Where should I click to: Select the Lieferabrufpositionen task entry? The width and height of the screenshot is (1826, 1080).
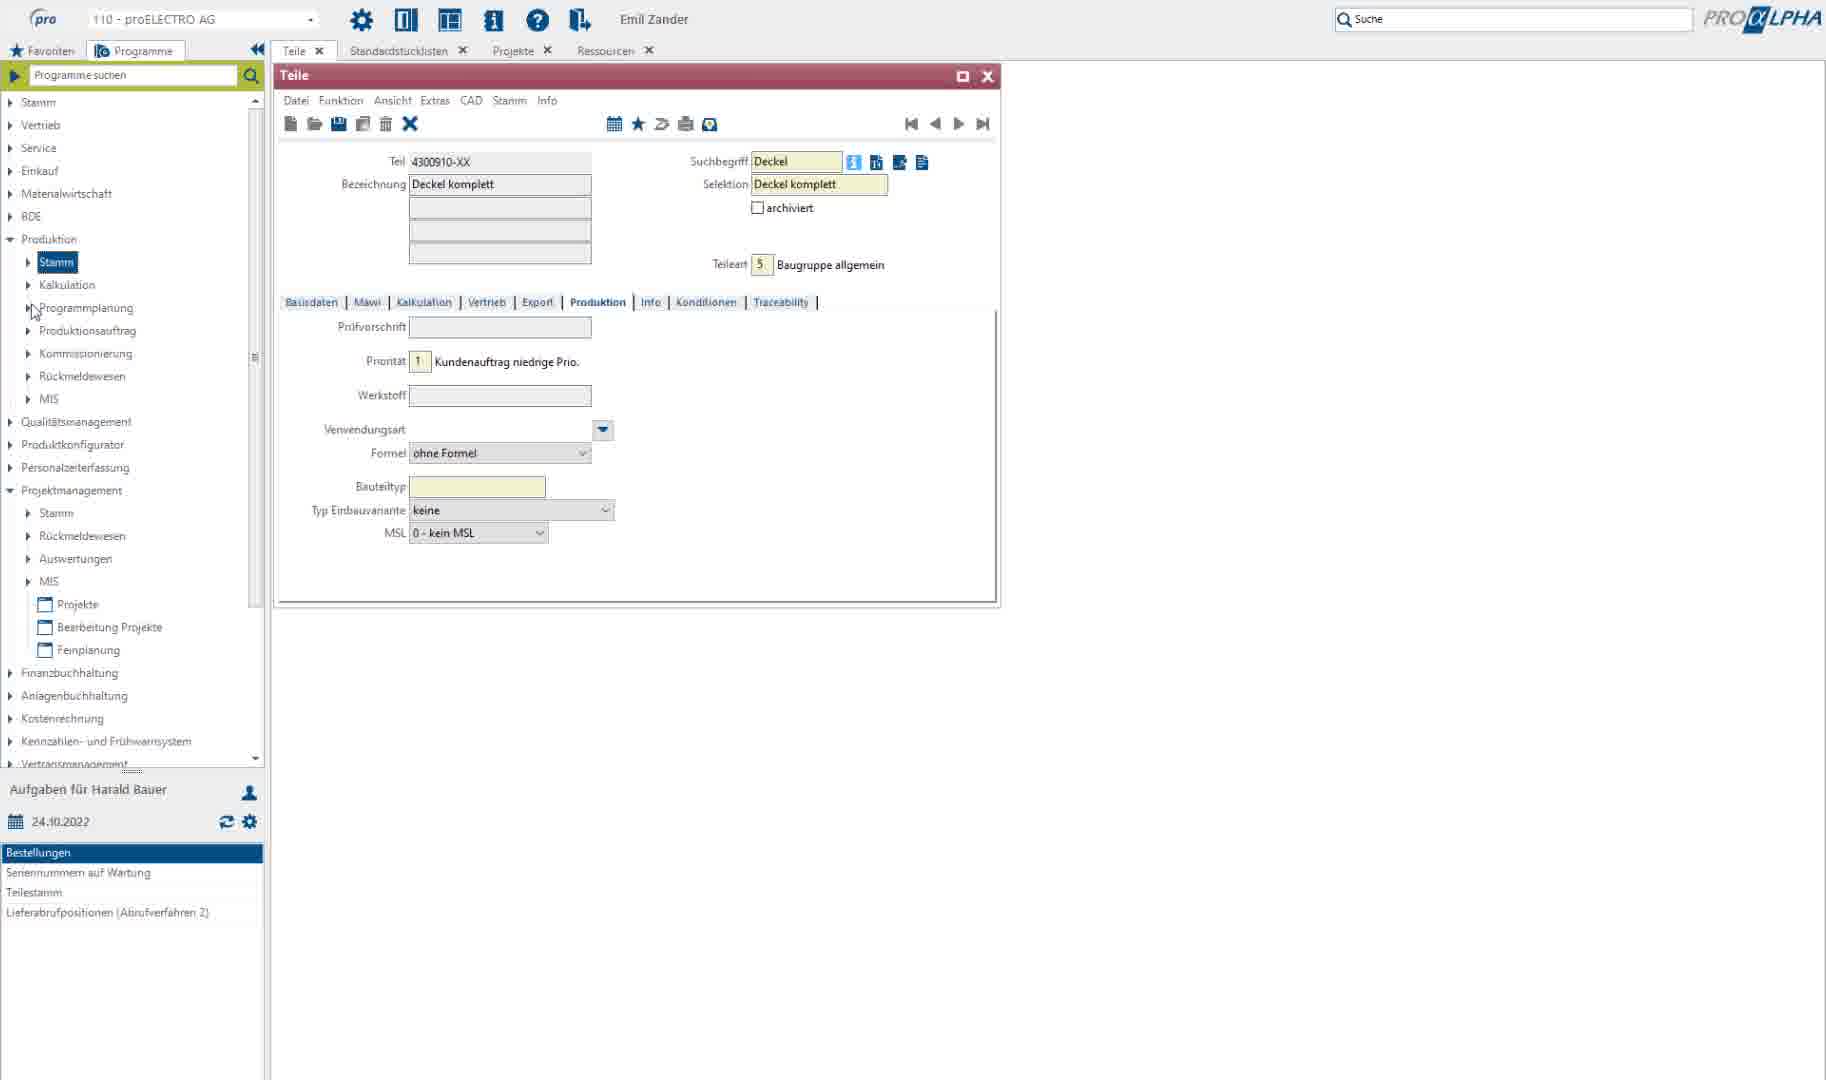[132, 912]
